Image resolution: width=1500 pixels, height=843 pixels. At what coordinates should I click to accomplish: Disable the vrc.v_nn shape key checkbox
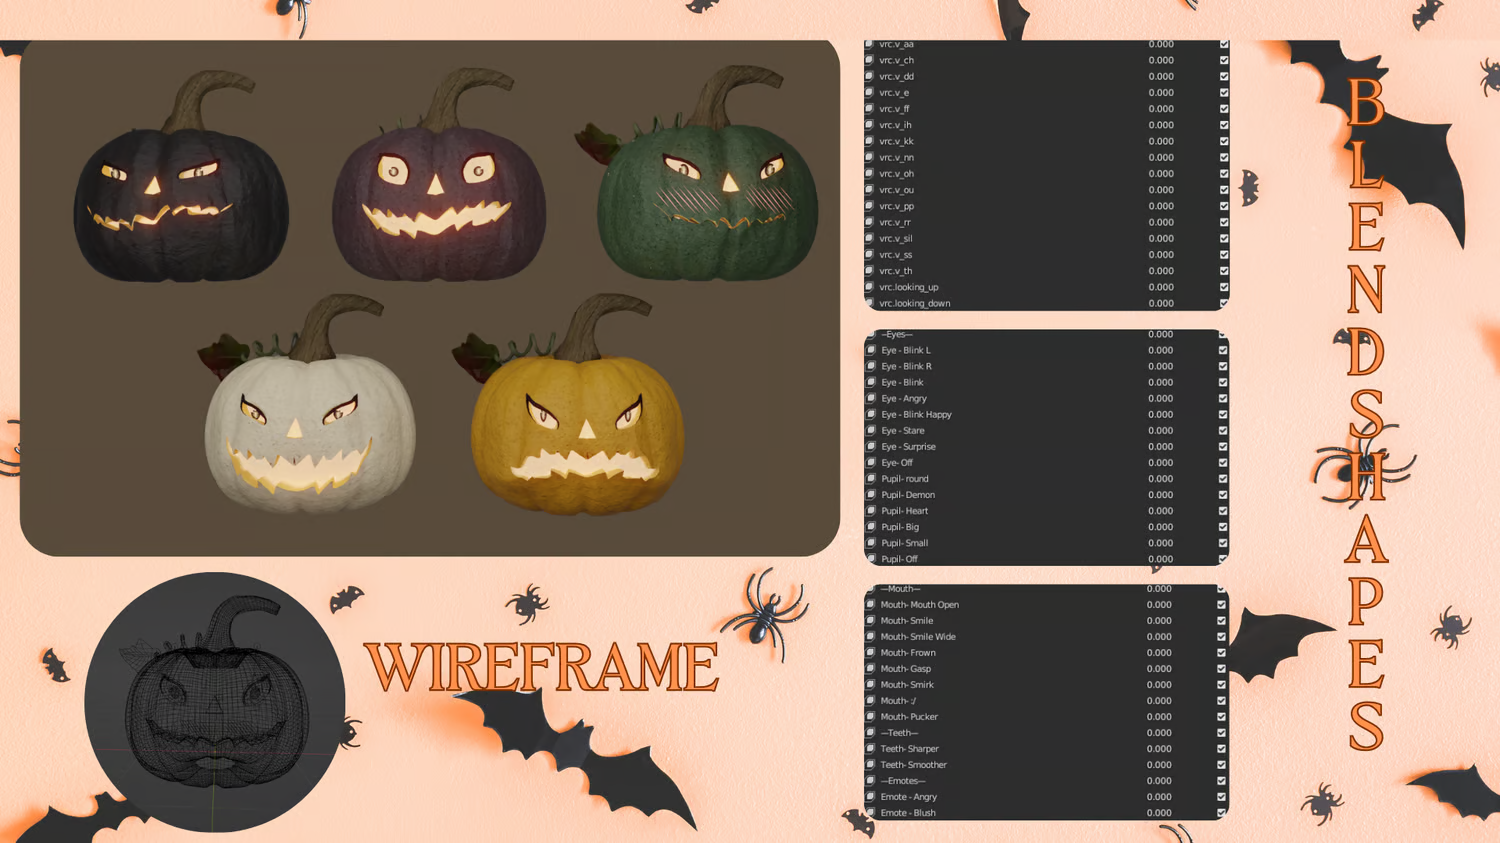tap(1224, 157)
